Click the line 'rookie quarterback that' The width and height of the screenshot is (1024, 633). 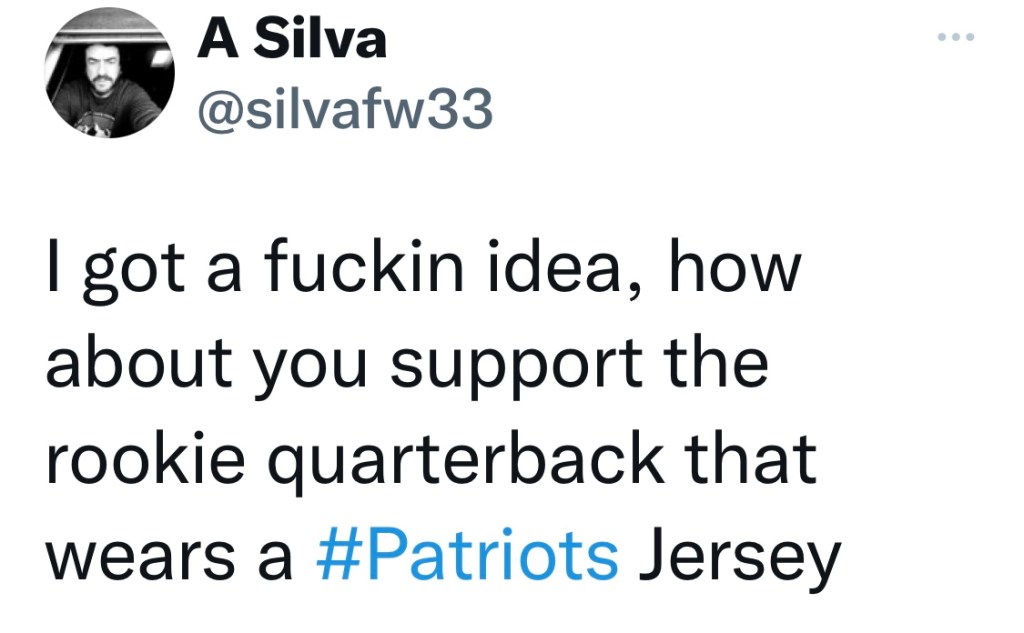coord(431,461)
